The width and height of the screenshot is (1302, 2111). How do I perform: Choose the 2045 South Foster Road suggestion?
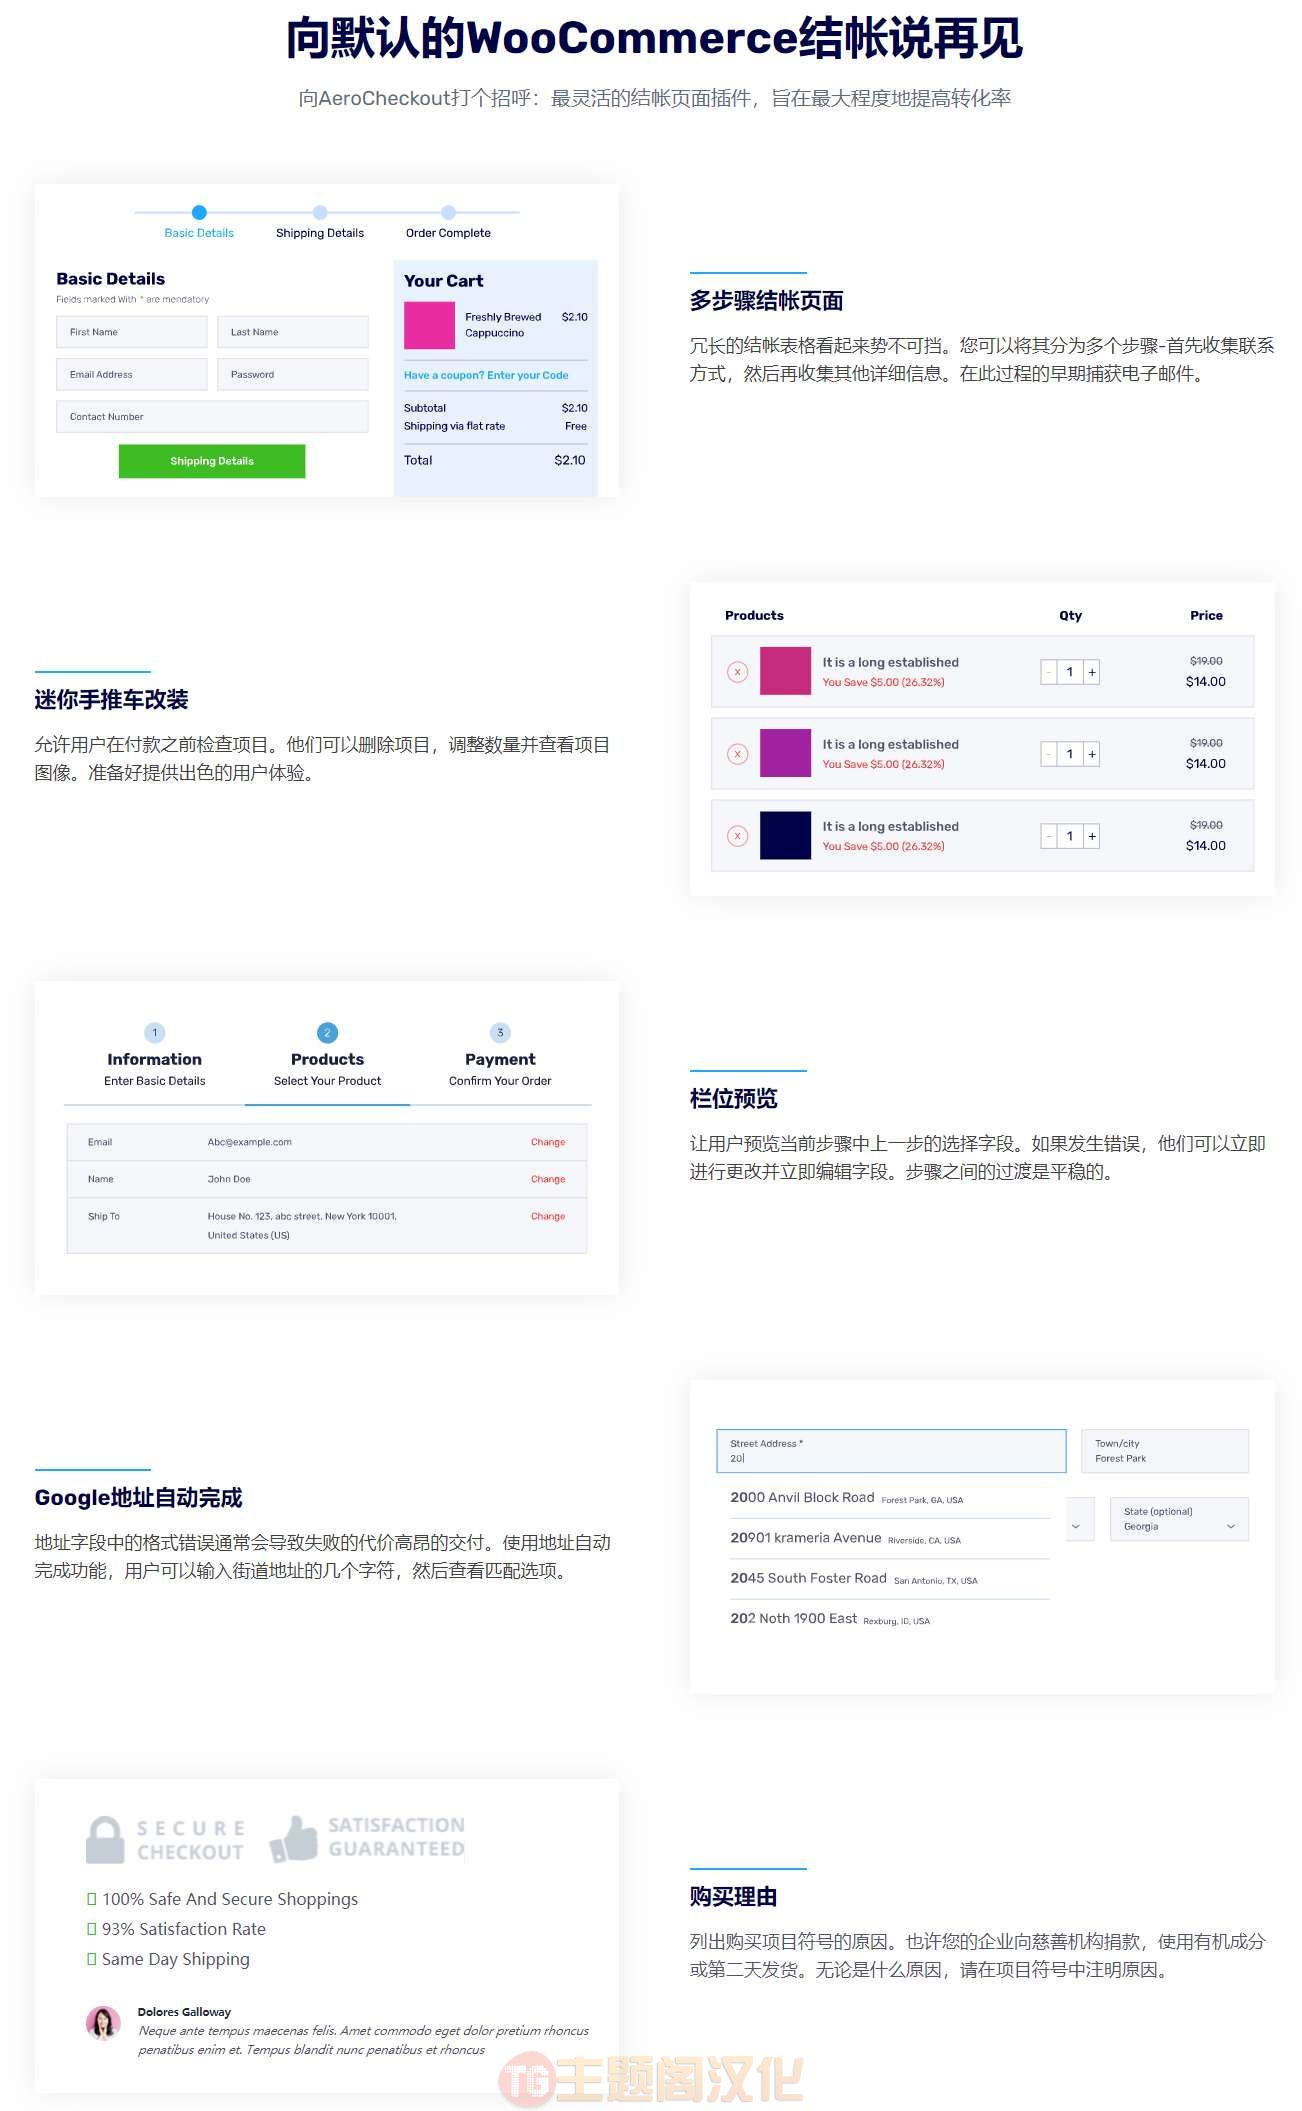pos(890,1578)
